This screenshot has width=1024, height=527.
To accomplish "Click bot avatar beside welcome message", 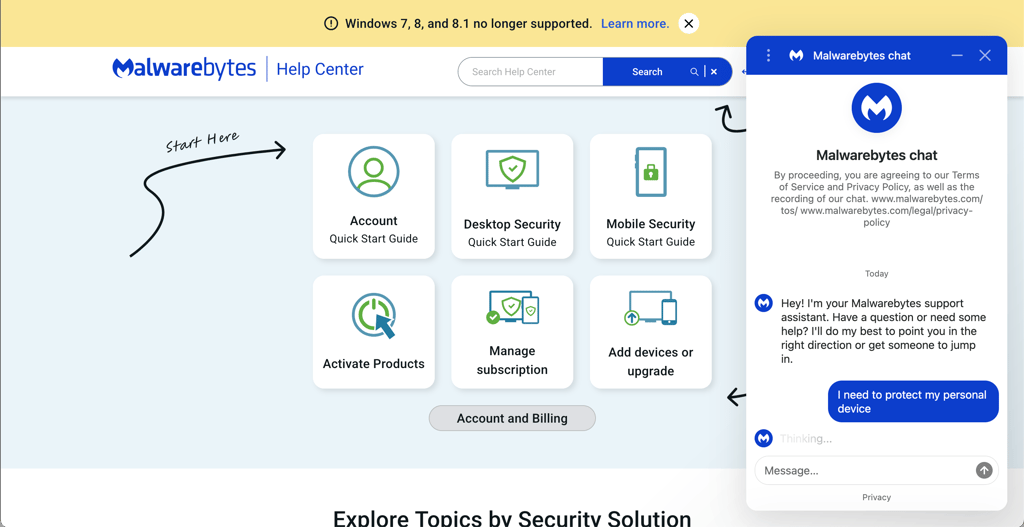I will (763, 303).
